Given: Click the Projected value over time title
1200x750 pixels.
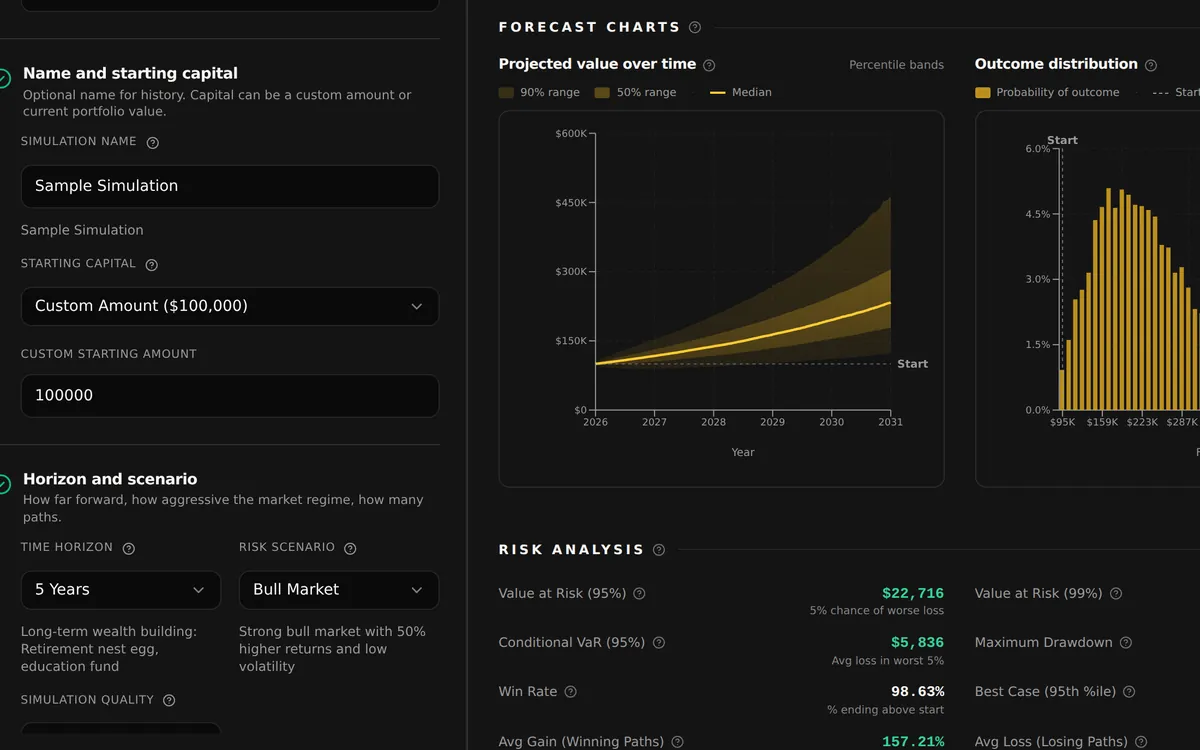Looking at the screenshot, I should coord(597,64).
